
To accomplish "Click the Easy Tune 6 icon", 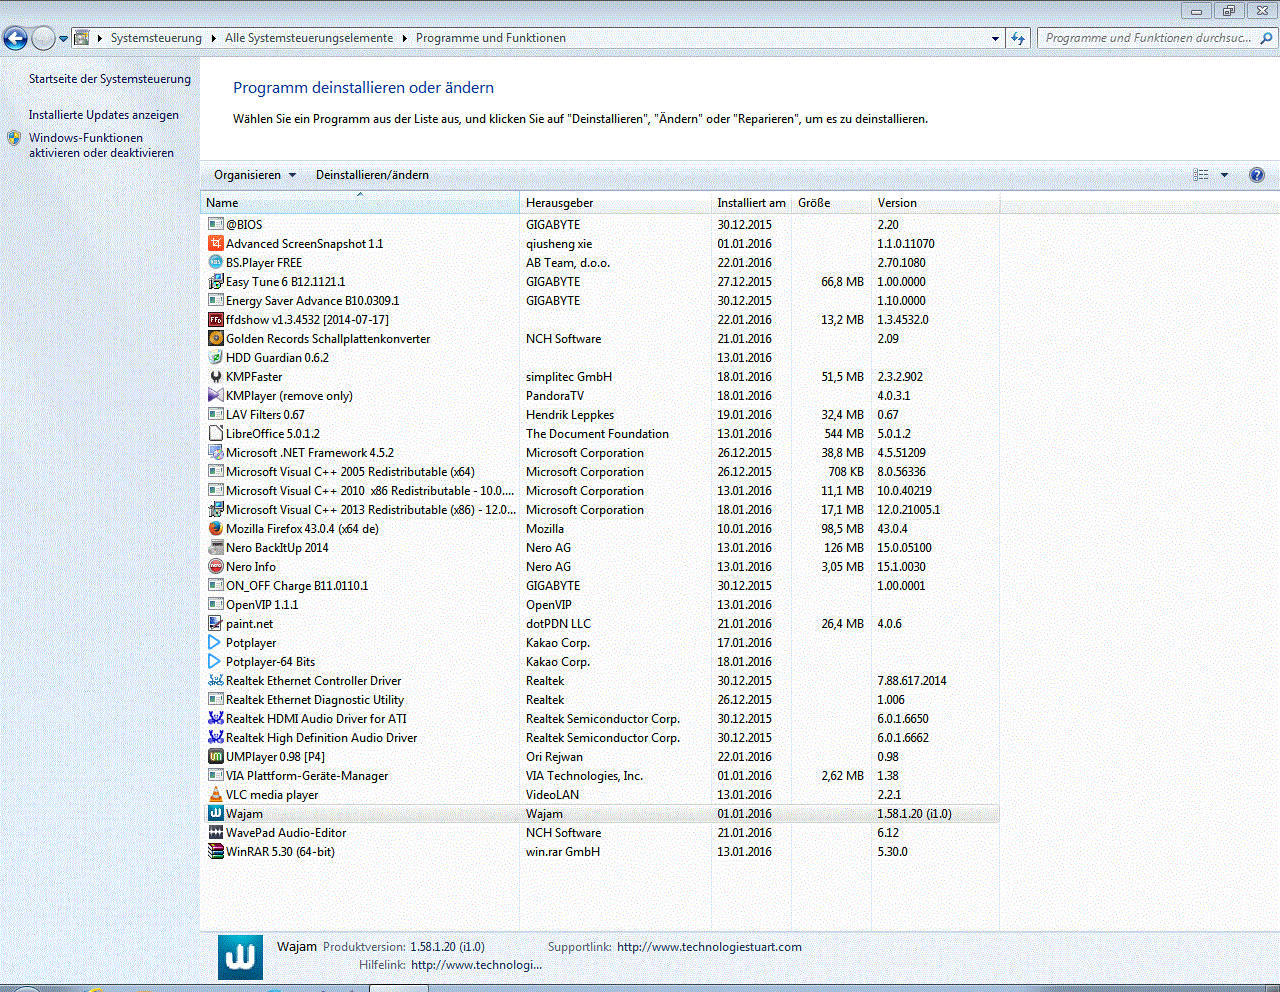I will point(215,281).
